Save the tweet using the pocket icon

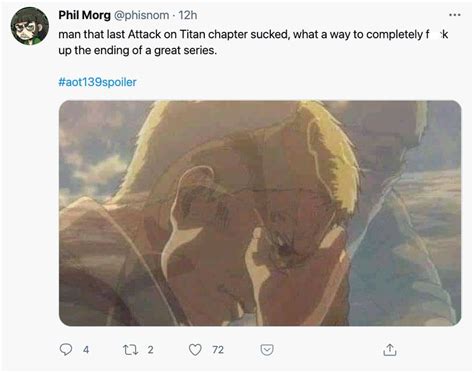pyautogui.click(x=267, y=350)
